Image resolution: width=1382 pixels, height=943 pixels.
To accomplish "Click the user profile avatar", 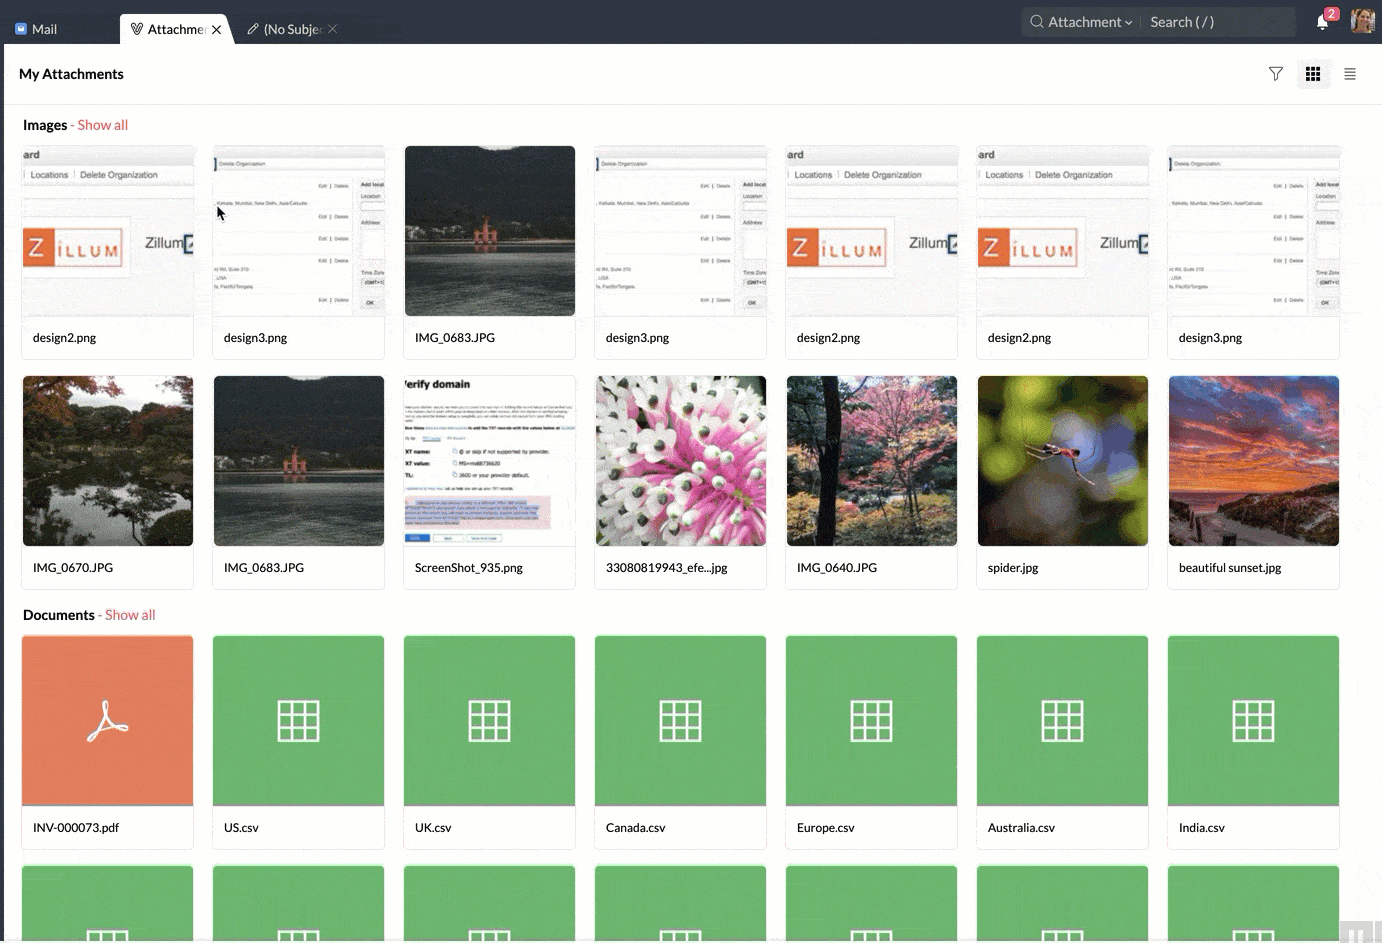I will [1362, 21].
